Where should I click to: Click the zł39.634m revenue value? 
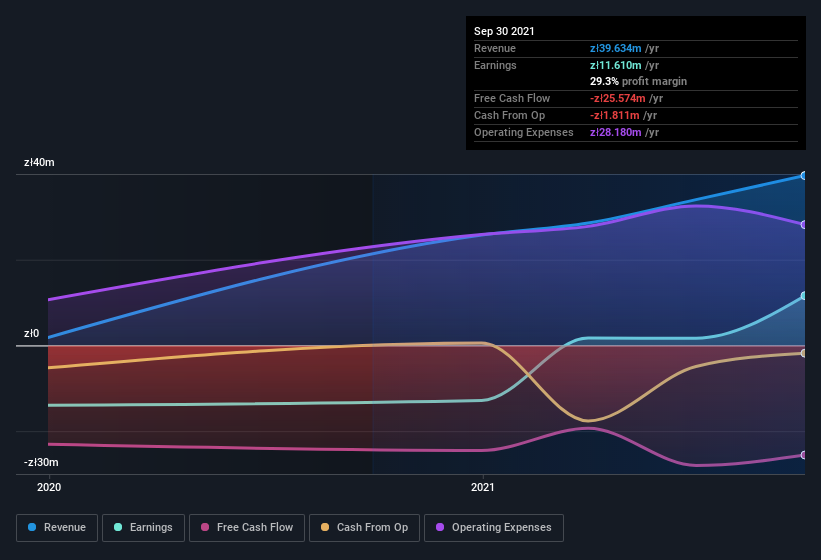click(x=615, y=48)
